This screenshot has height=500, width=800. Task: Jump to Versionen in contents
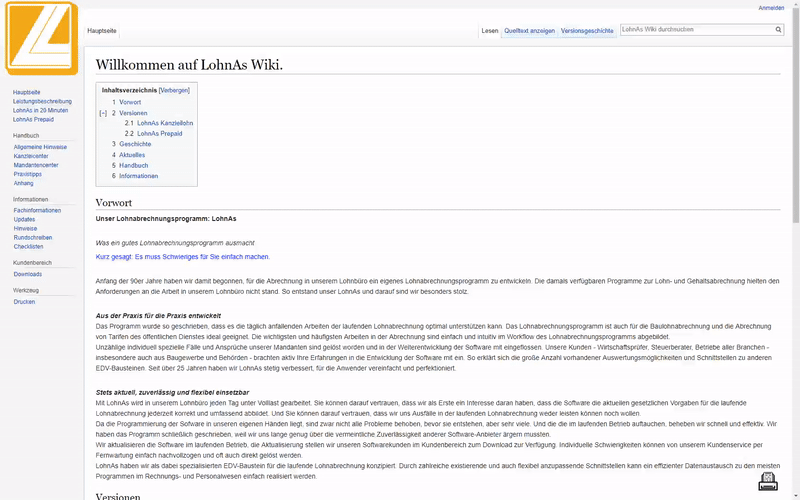(133, 113)
